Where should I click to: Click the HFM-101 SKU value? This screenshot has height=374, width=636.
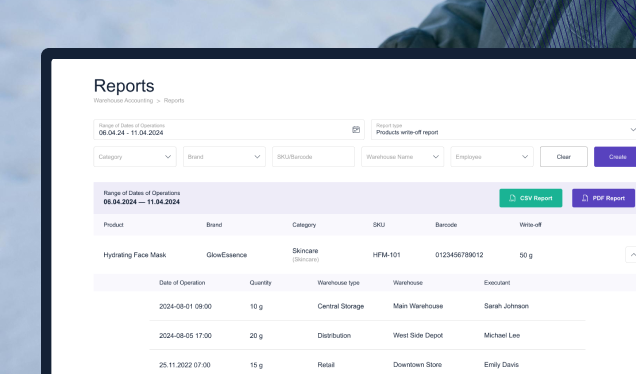pos(387,255)
